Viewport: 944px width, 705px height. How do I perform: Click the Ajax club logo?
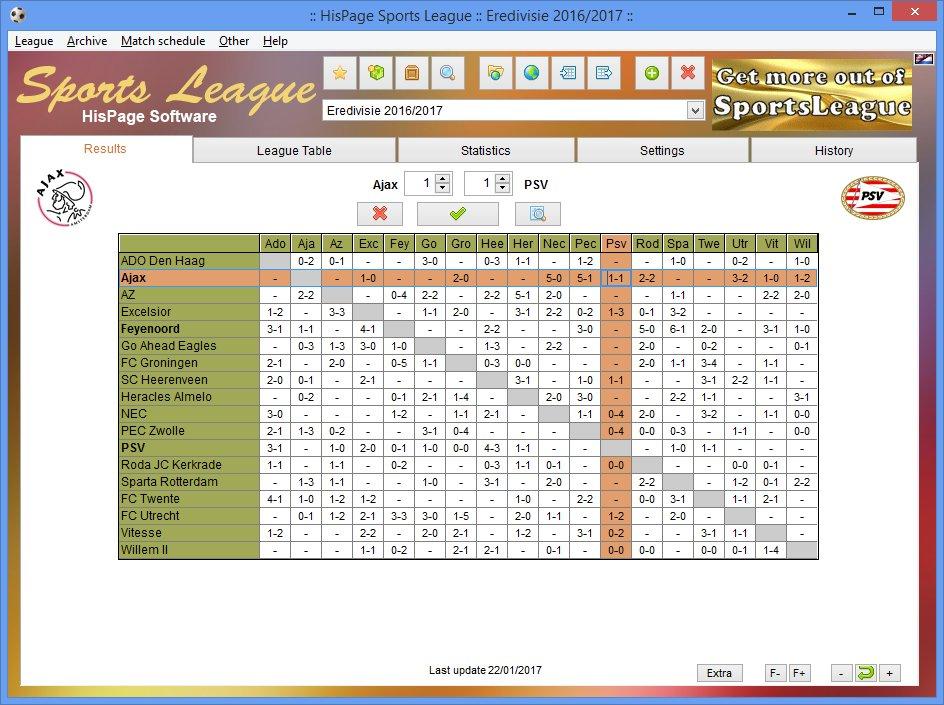[64, 198]
